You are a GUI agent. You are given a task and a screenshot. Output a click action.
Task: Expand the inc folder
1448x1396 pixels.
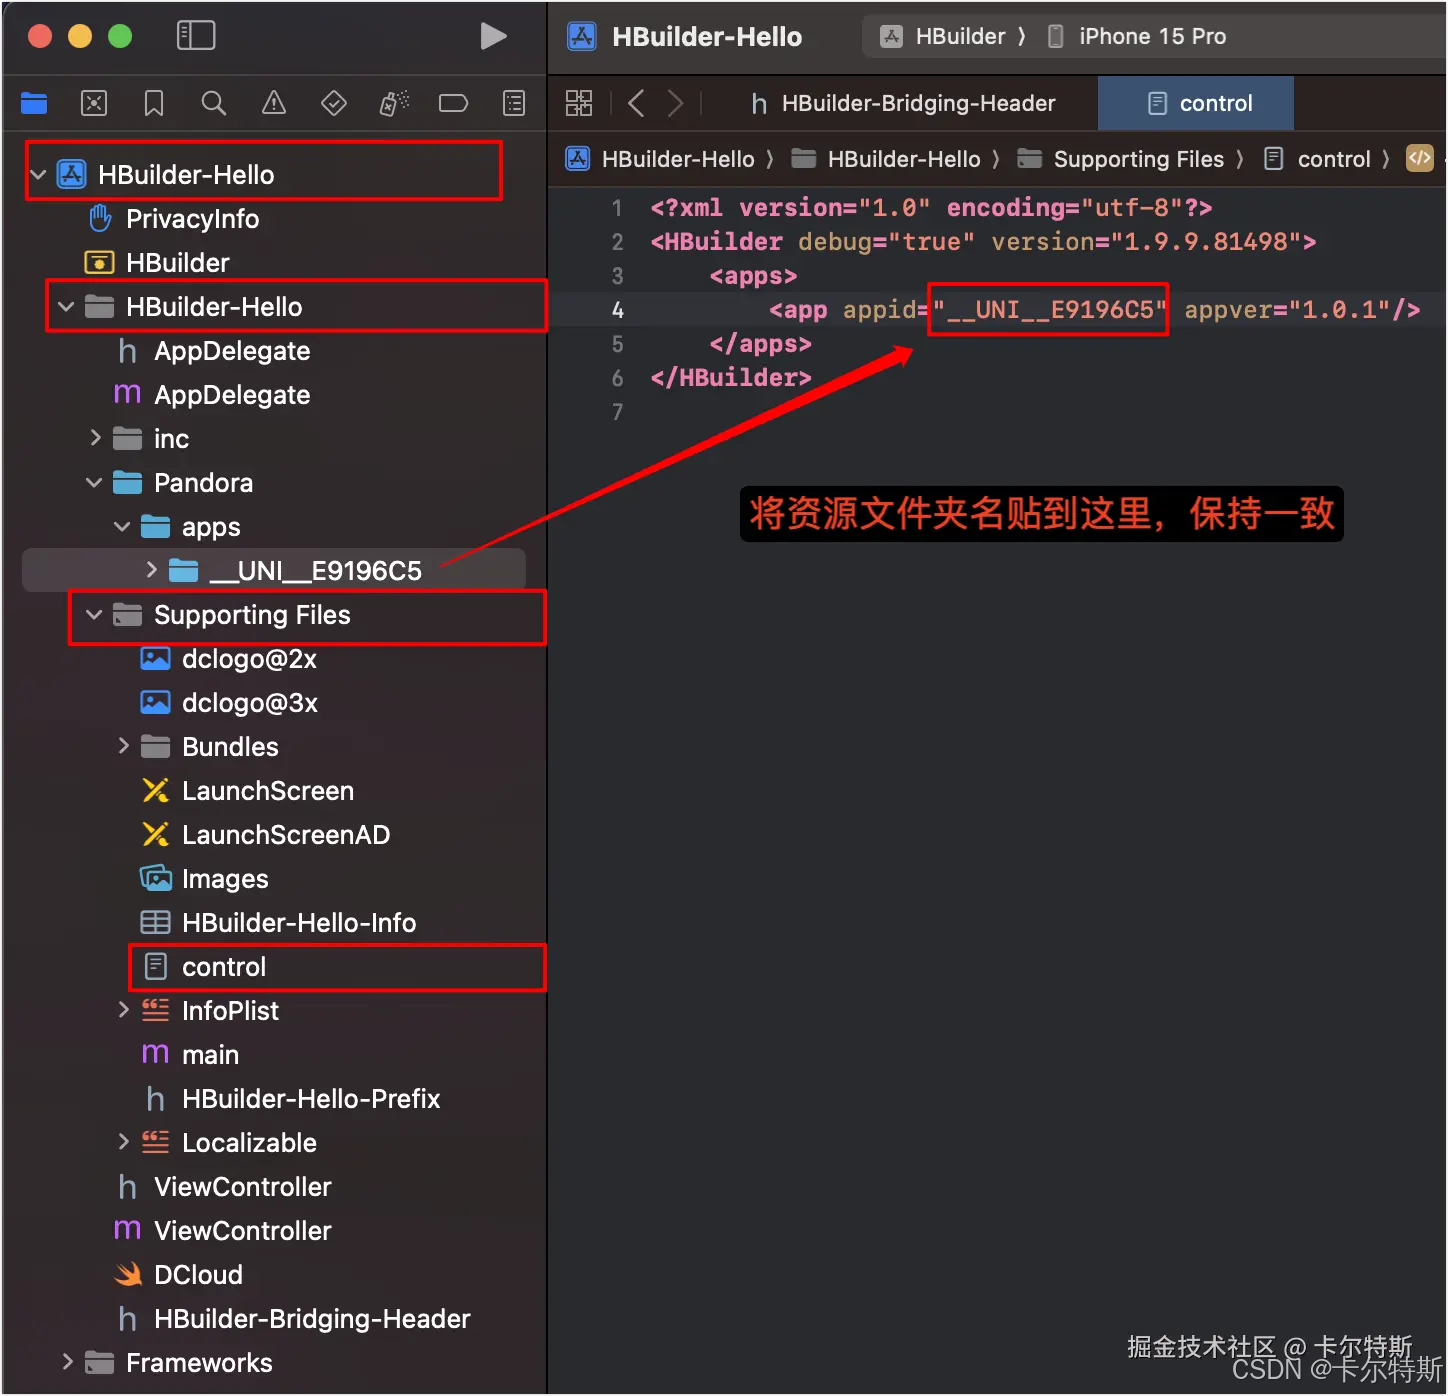click(x=95, y=438)
